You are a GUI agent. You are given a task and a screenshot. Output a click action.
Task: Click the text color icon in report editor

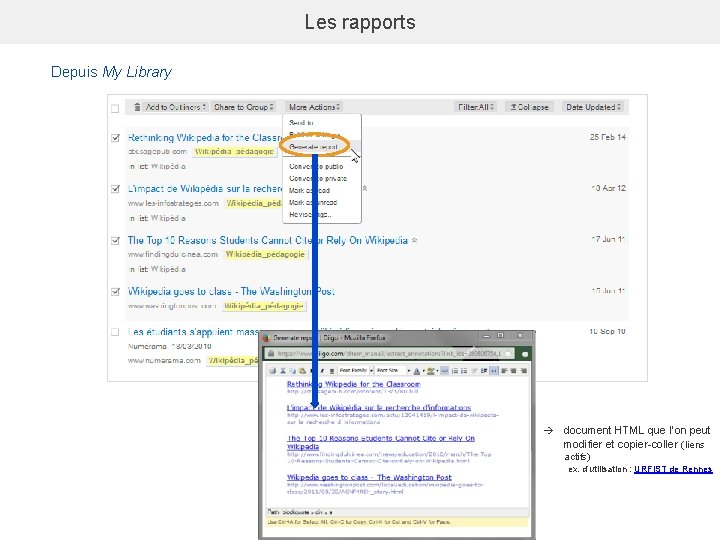417,371
